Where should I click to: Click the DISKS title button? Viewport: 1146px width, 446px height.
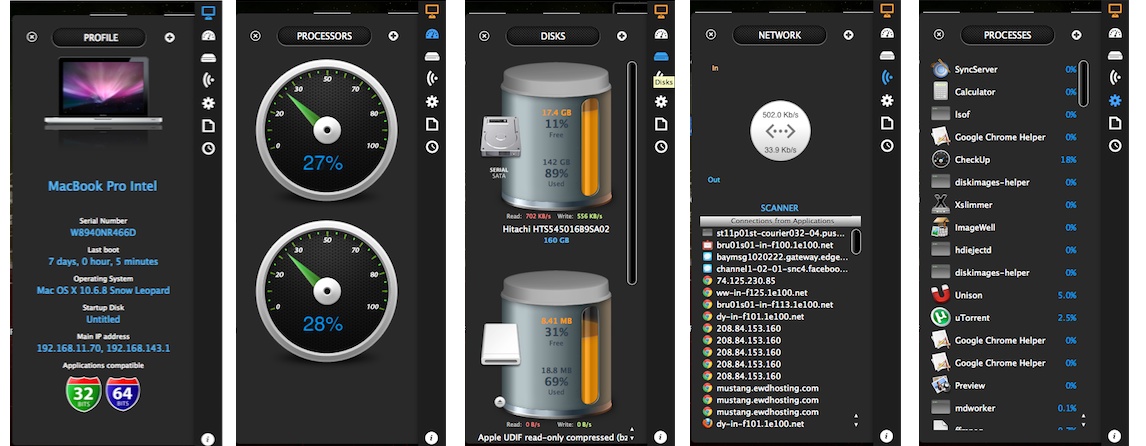click(x=552, y=36)
